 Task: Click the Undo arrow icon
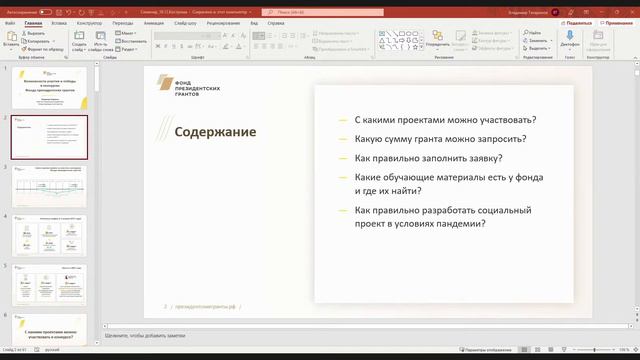click(69, 12)
